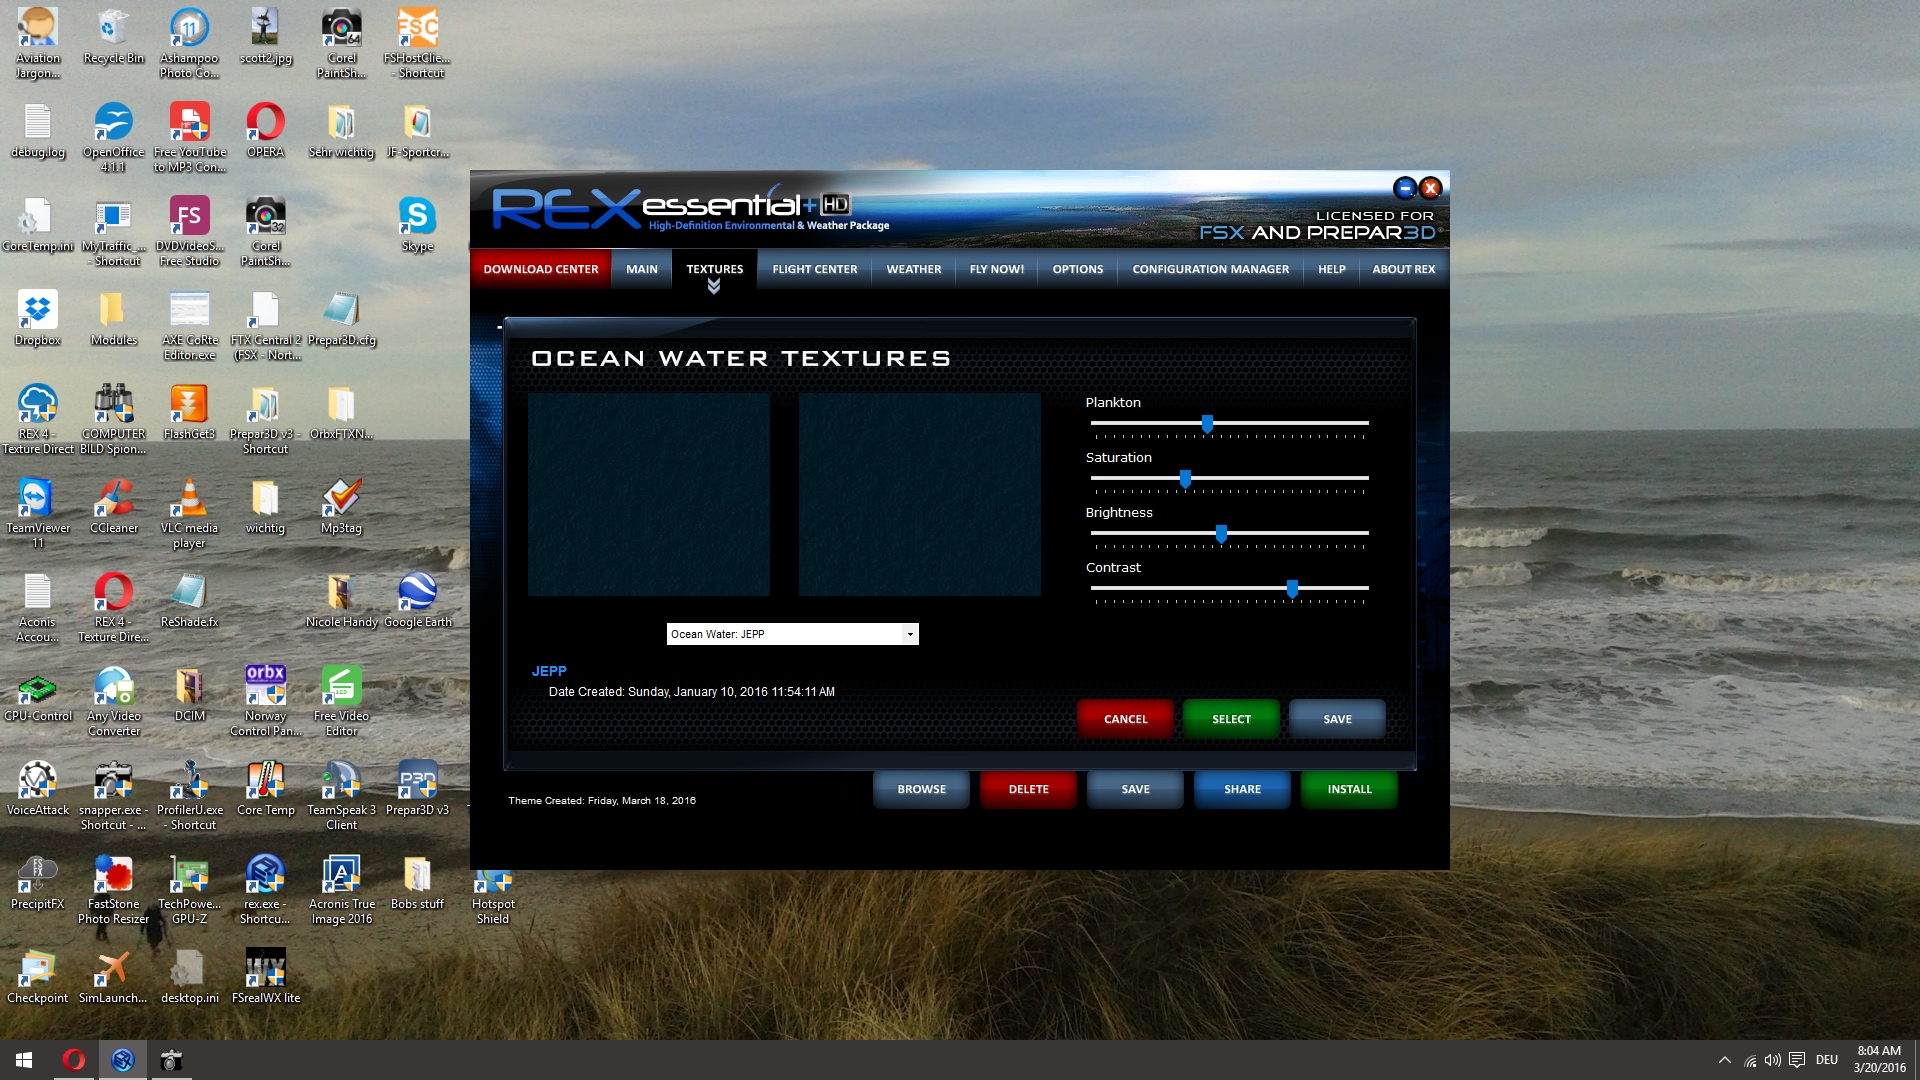
Task: Click the green Select button
Action: click(1232, 719)
